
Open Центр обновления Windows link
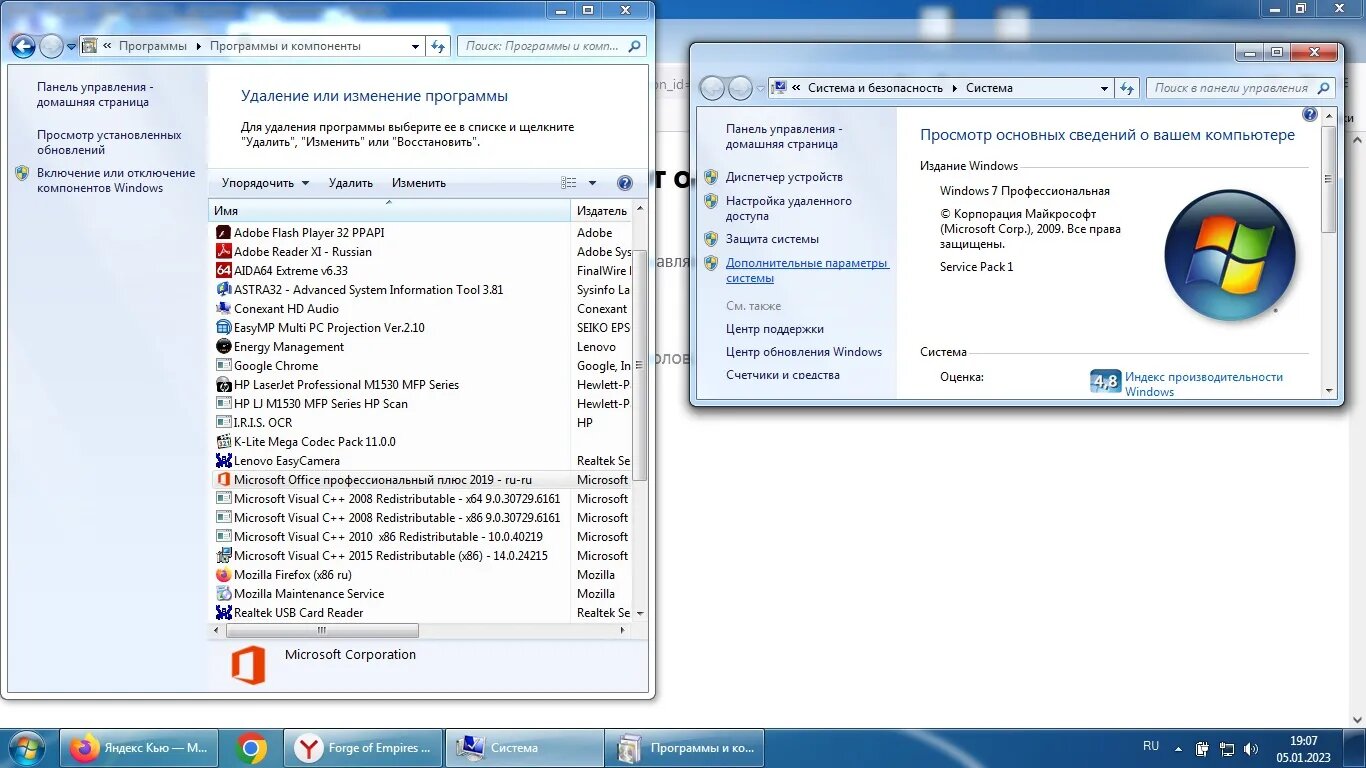coord(804,352)
